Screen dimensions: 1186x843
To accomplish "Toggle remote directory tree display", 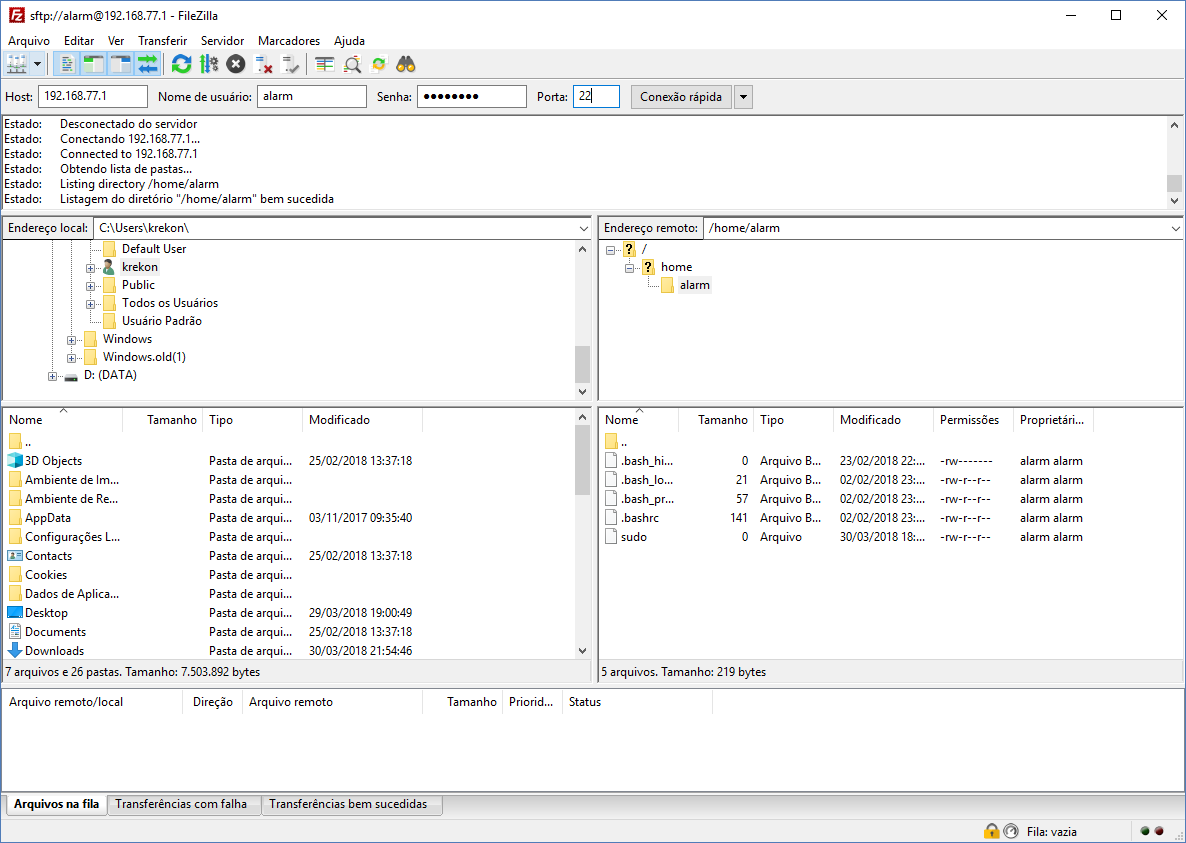I will (120, 64).
